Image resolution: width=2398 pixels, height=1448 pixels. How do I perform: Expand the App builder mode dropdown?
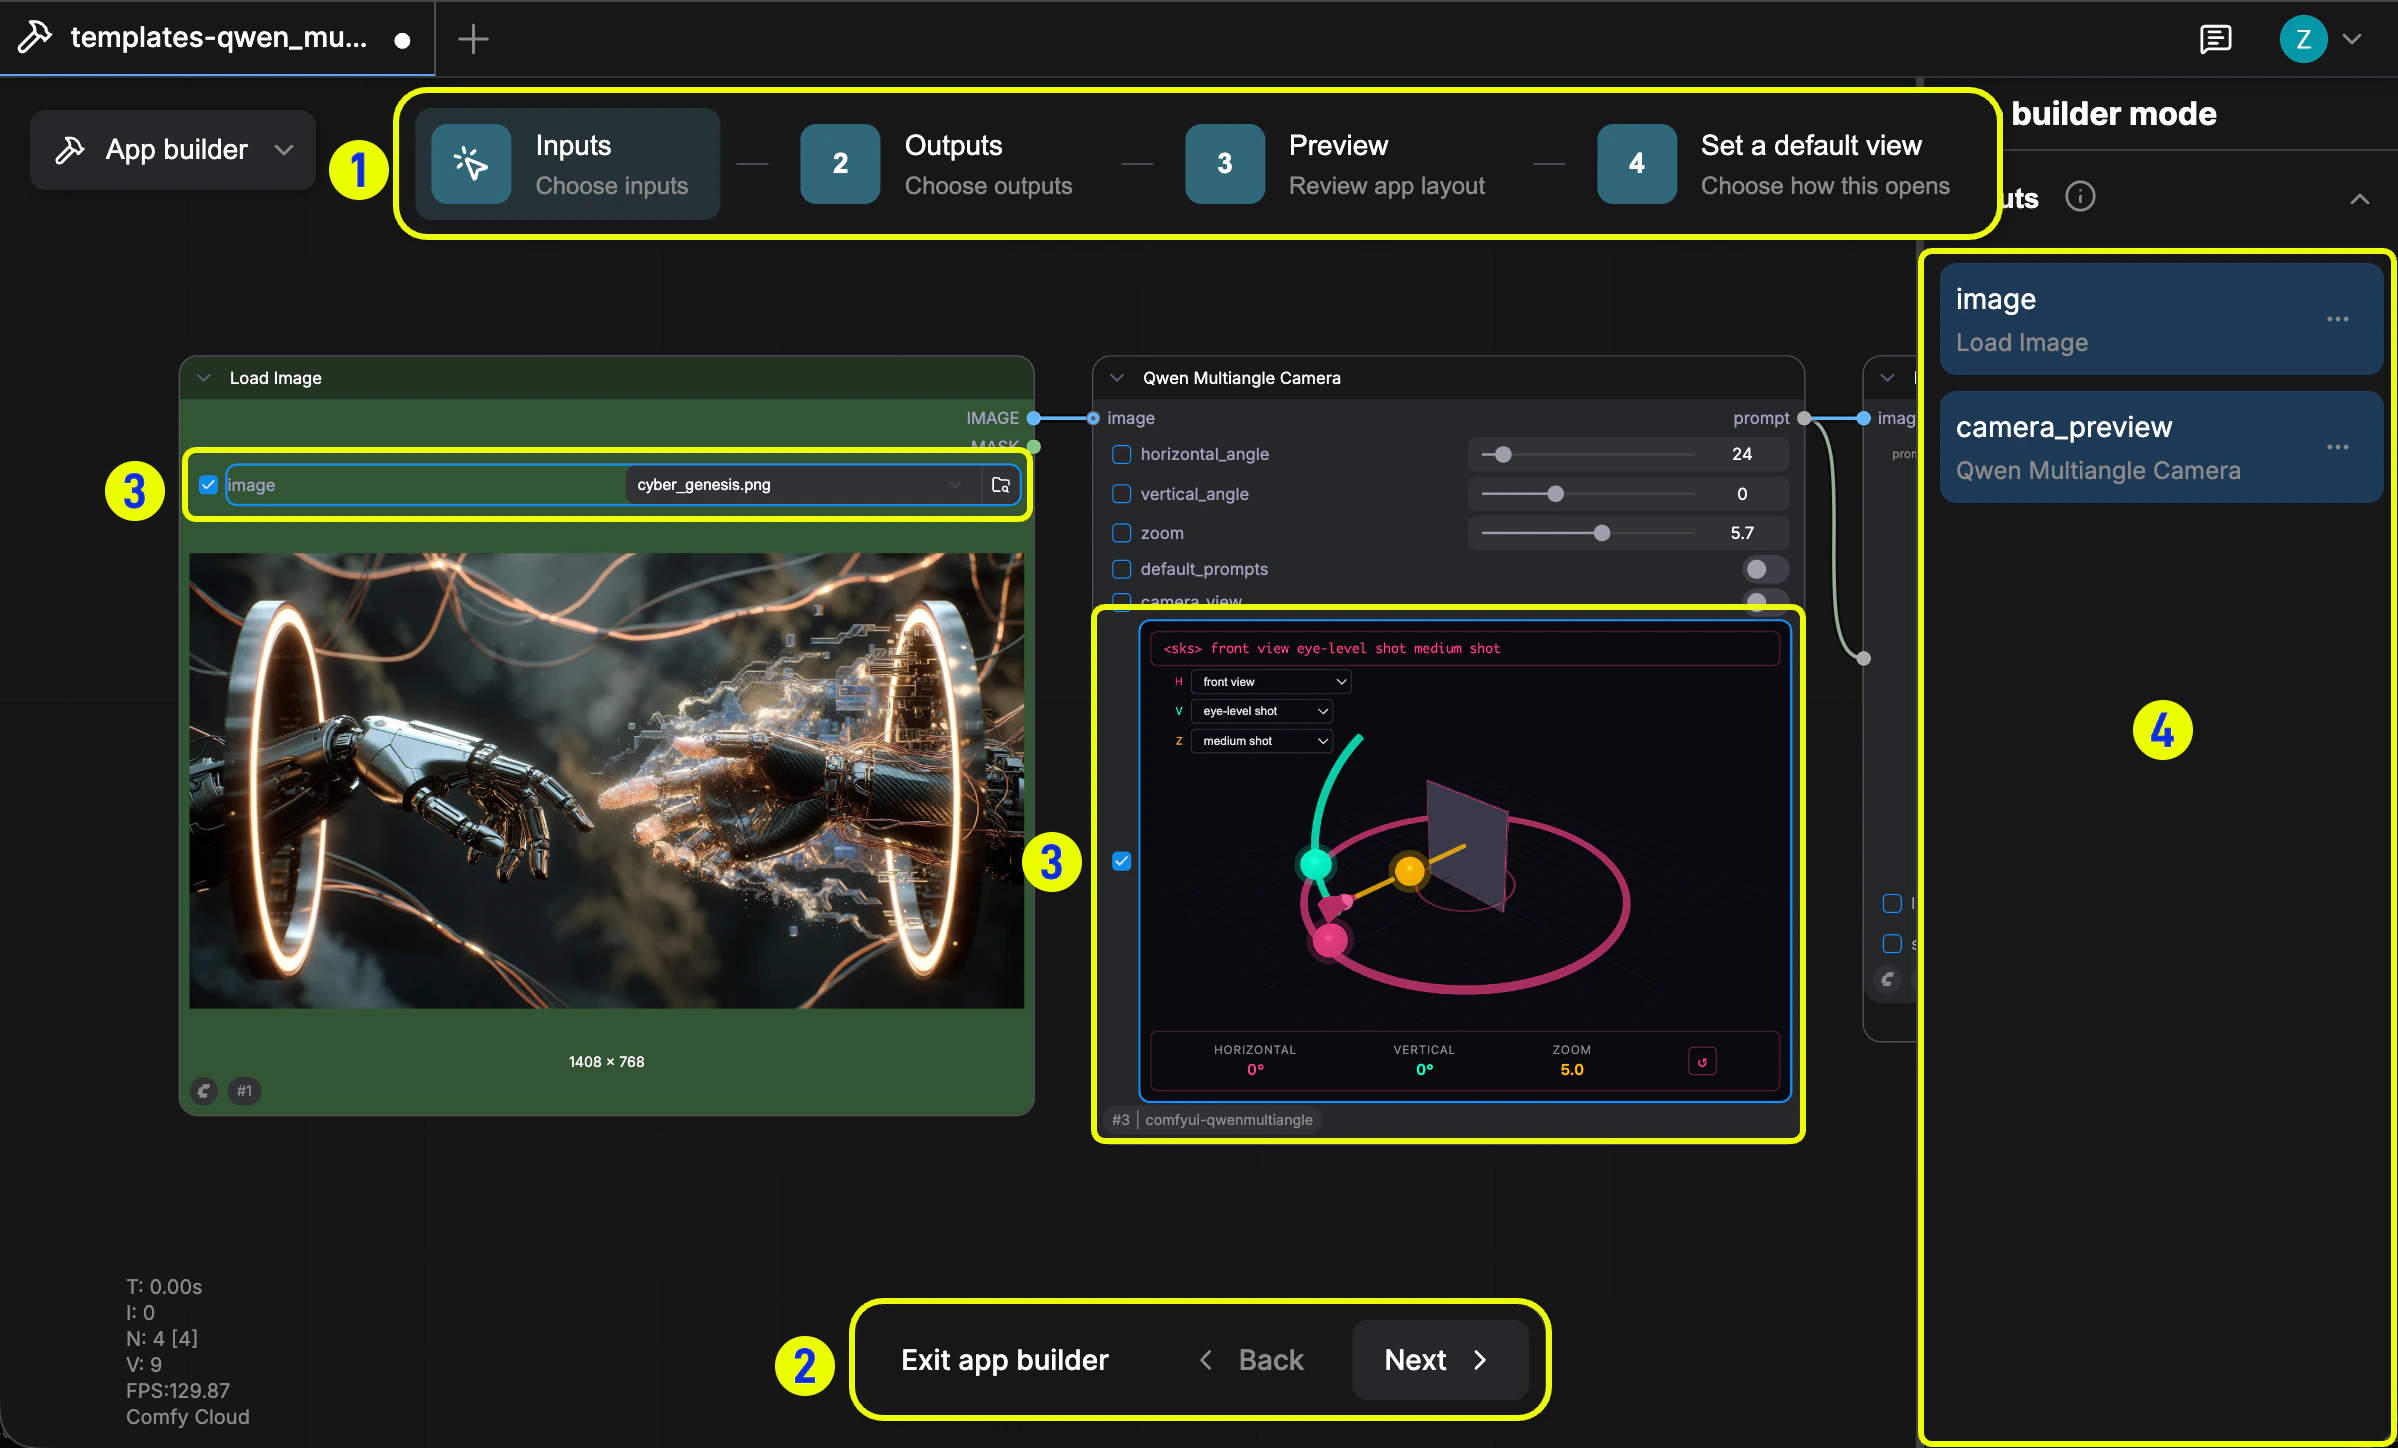(283, 149)
